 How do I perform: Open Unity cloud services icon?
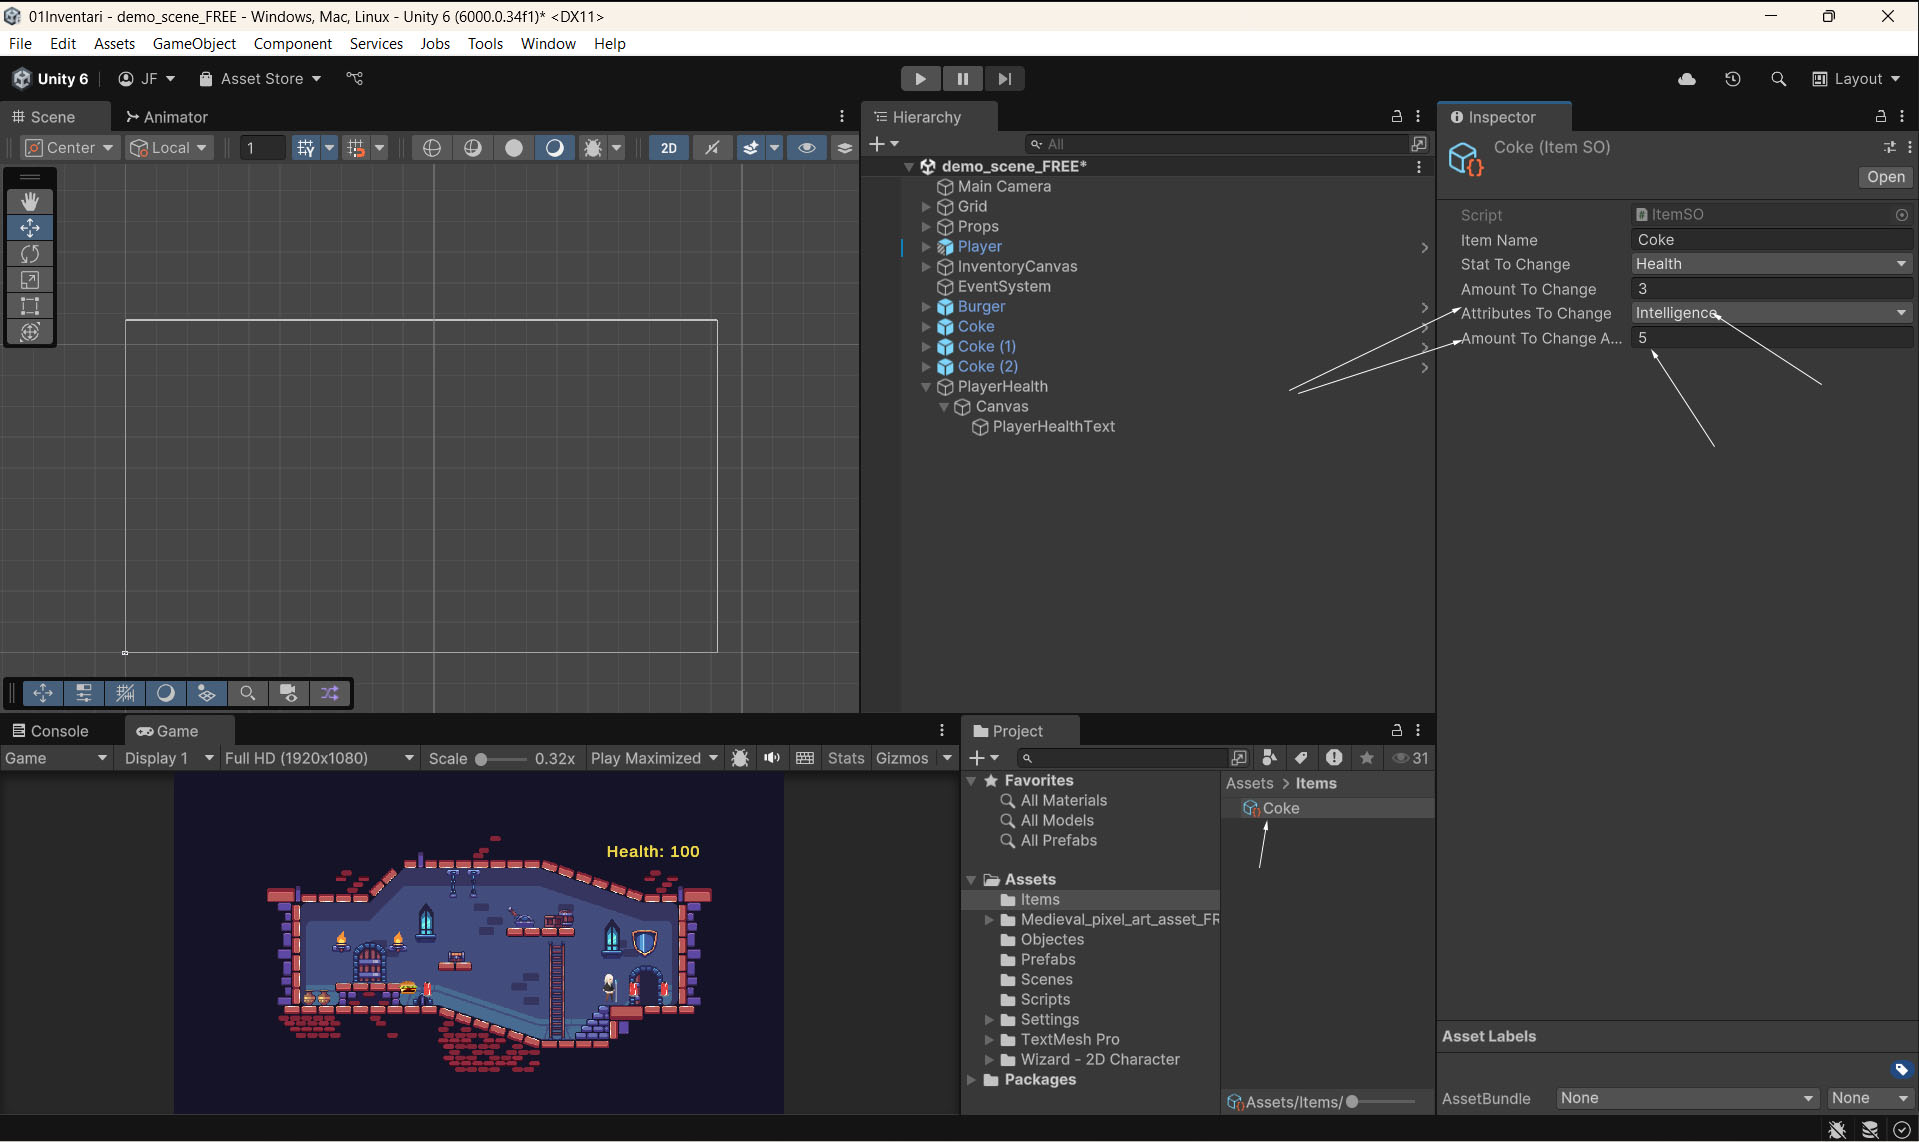pyautogui.click(x=1687, y=79)
